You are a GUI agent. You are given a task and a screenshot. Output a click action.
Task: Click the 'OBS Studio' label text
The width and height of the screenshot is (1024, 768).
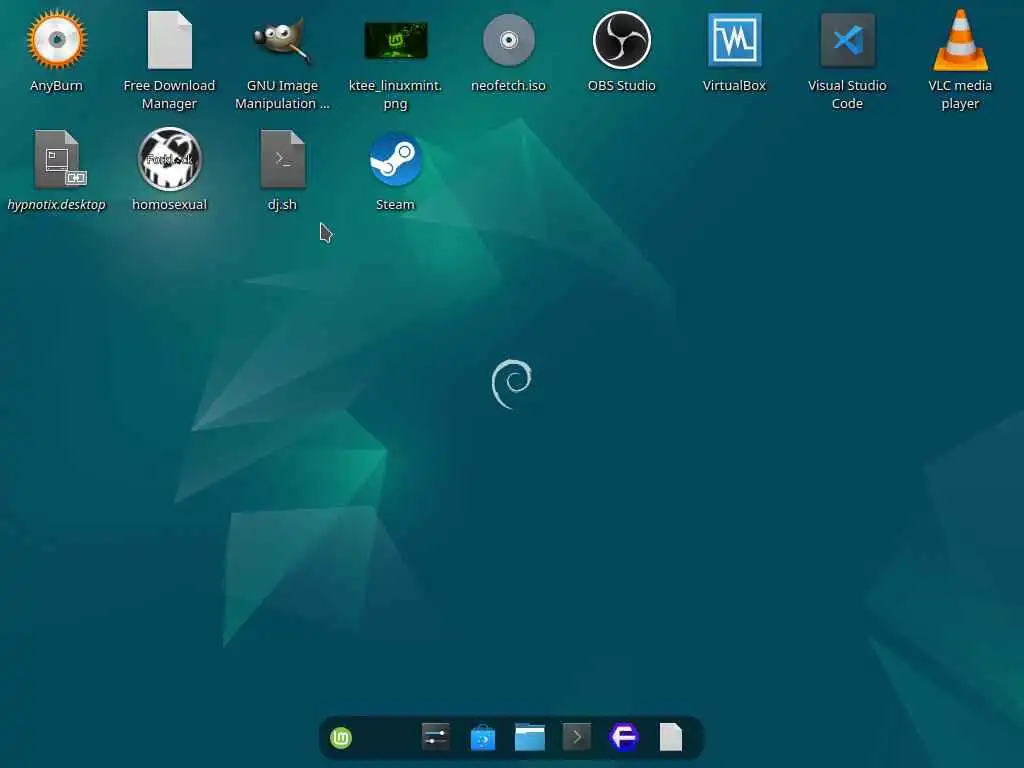[x=622, y=86]
